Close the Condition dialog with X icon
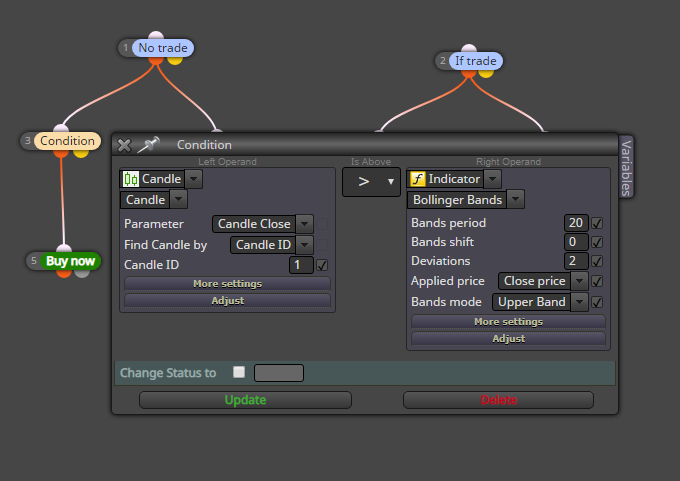The height and width of the screenshot is (481, 680). [124, 145]
